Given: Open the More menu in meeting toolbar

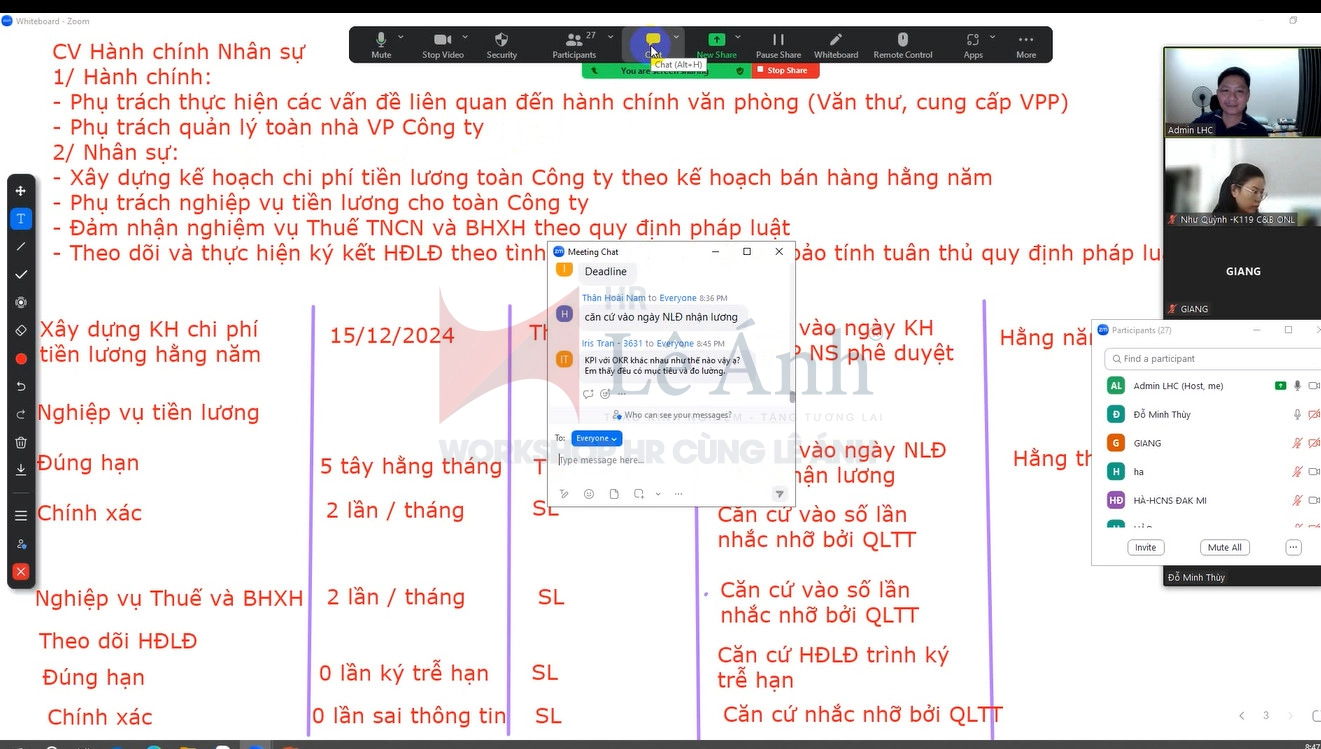Looking at the screenshot, I should pyautogui.click(x=1025, y=44).
